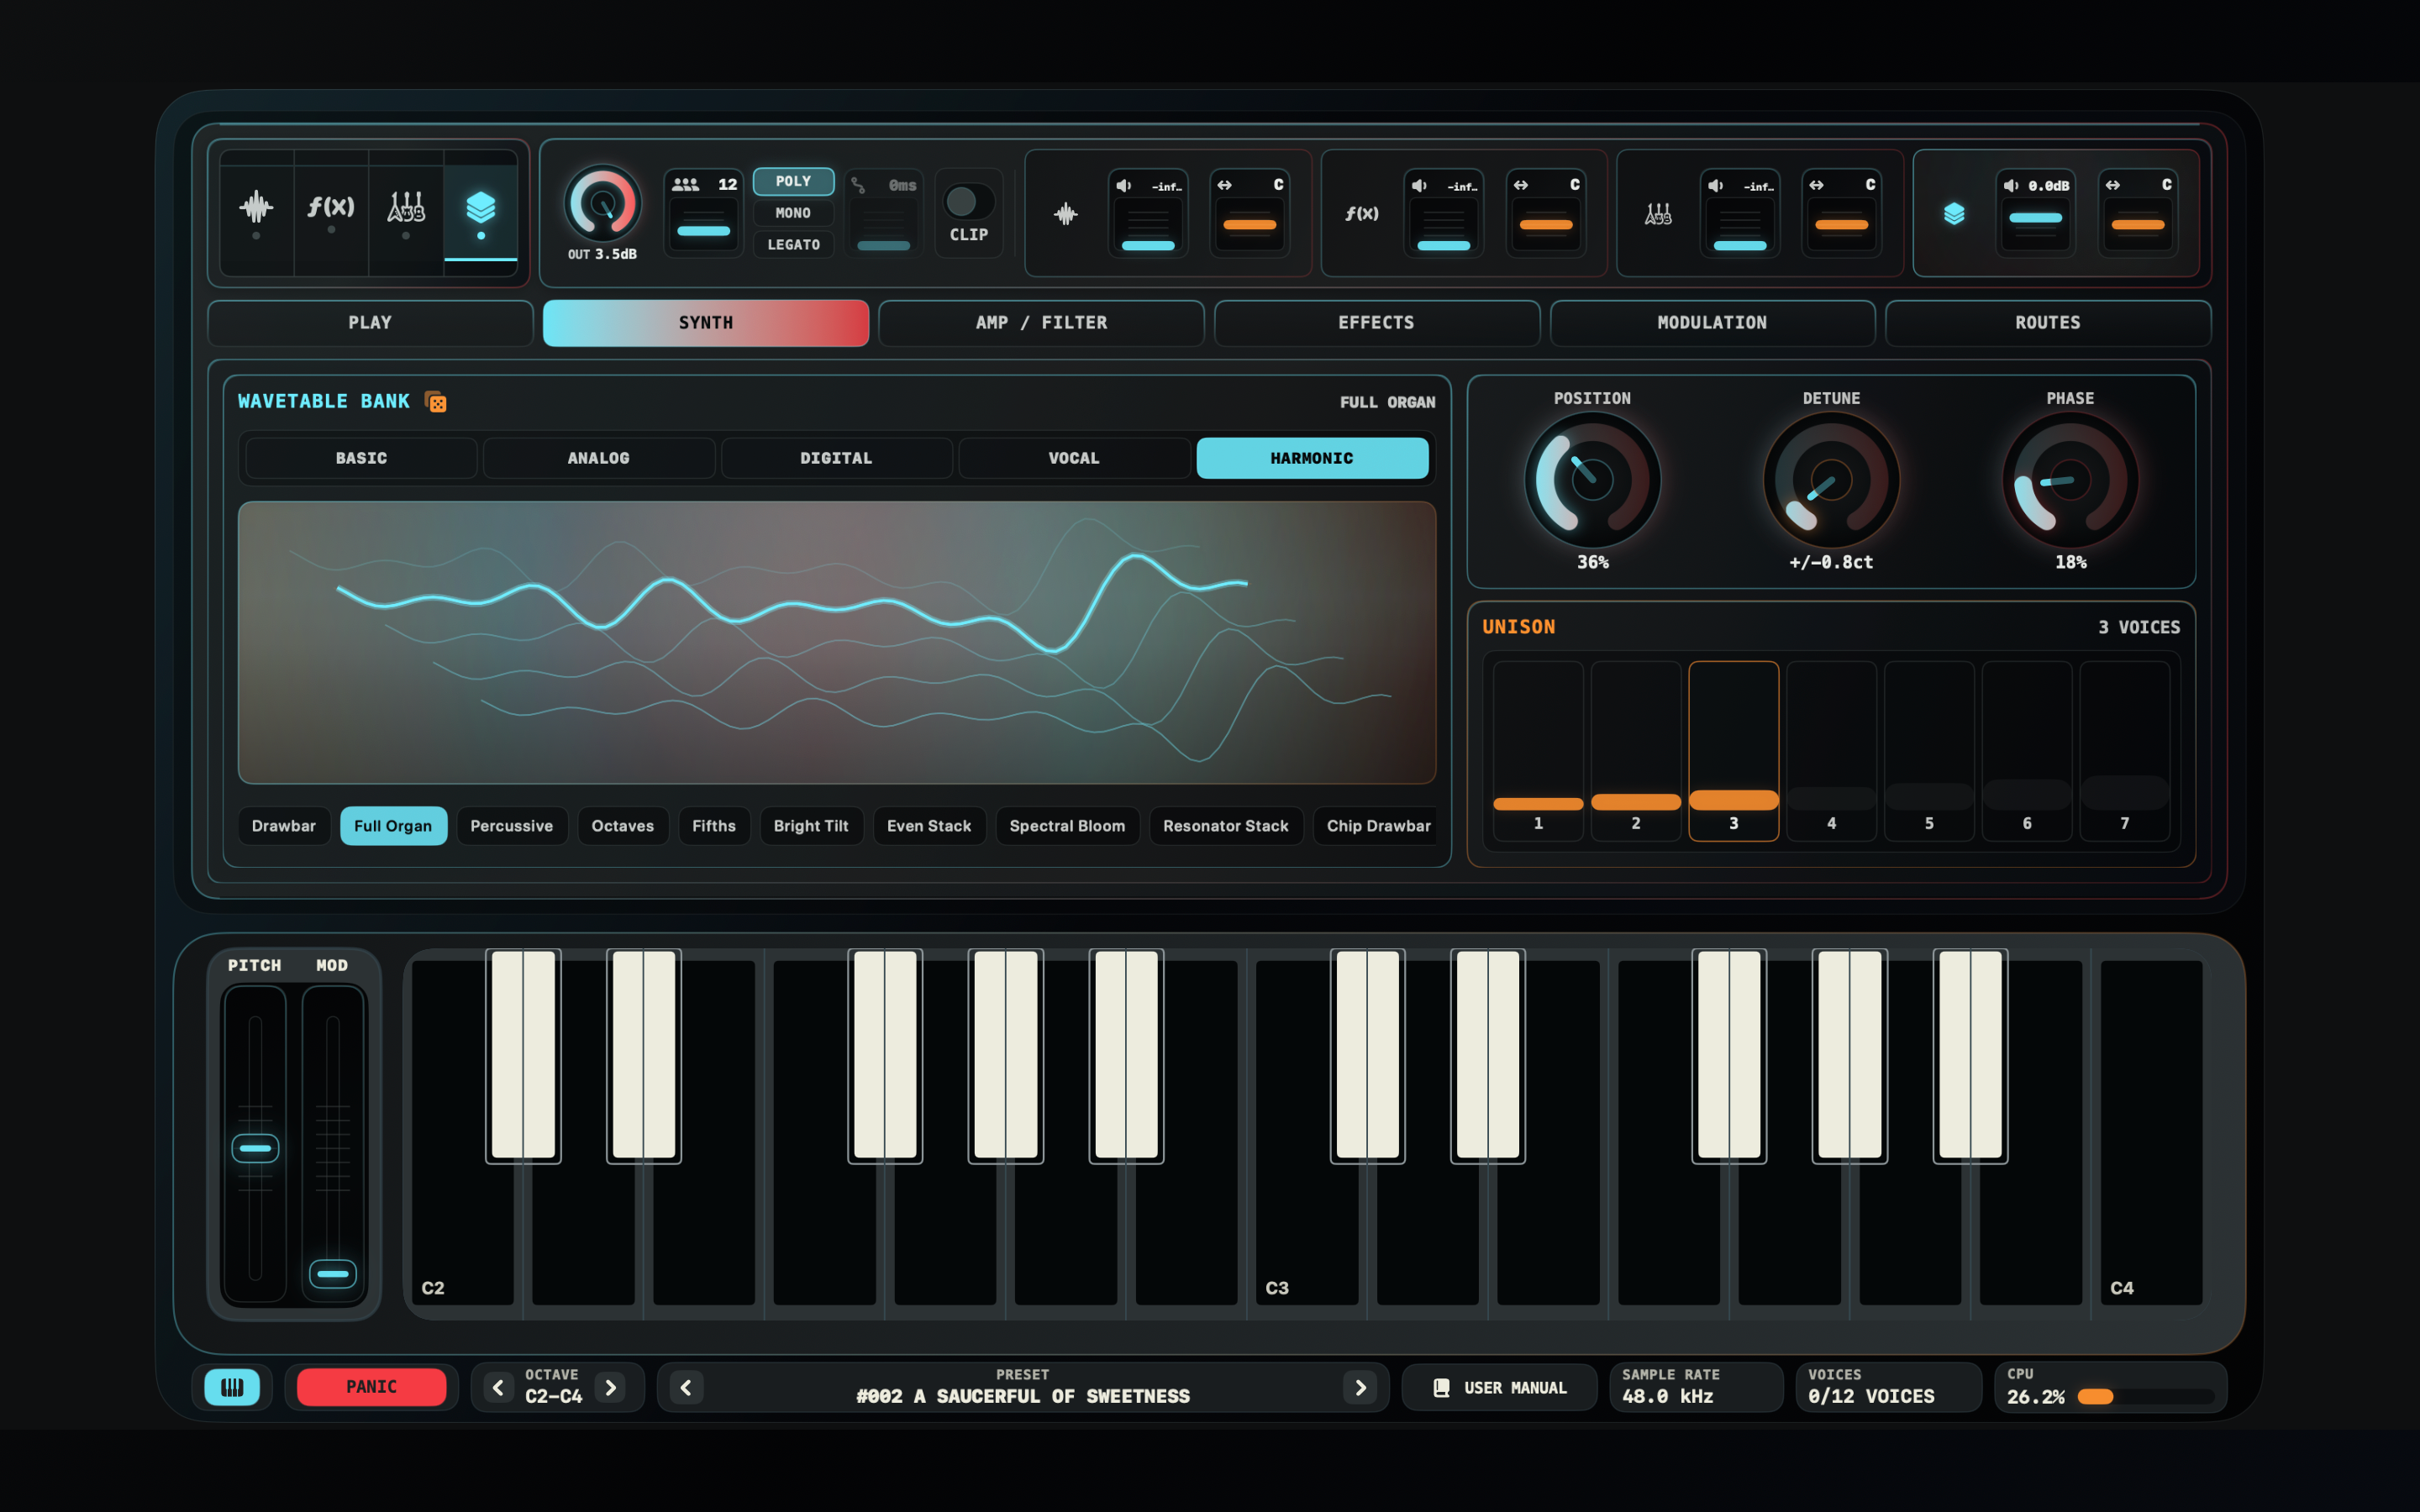Click the Mod wheel handle
The width and height of the screenshot is (2420, 1512).
(332, 1274)
